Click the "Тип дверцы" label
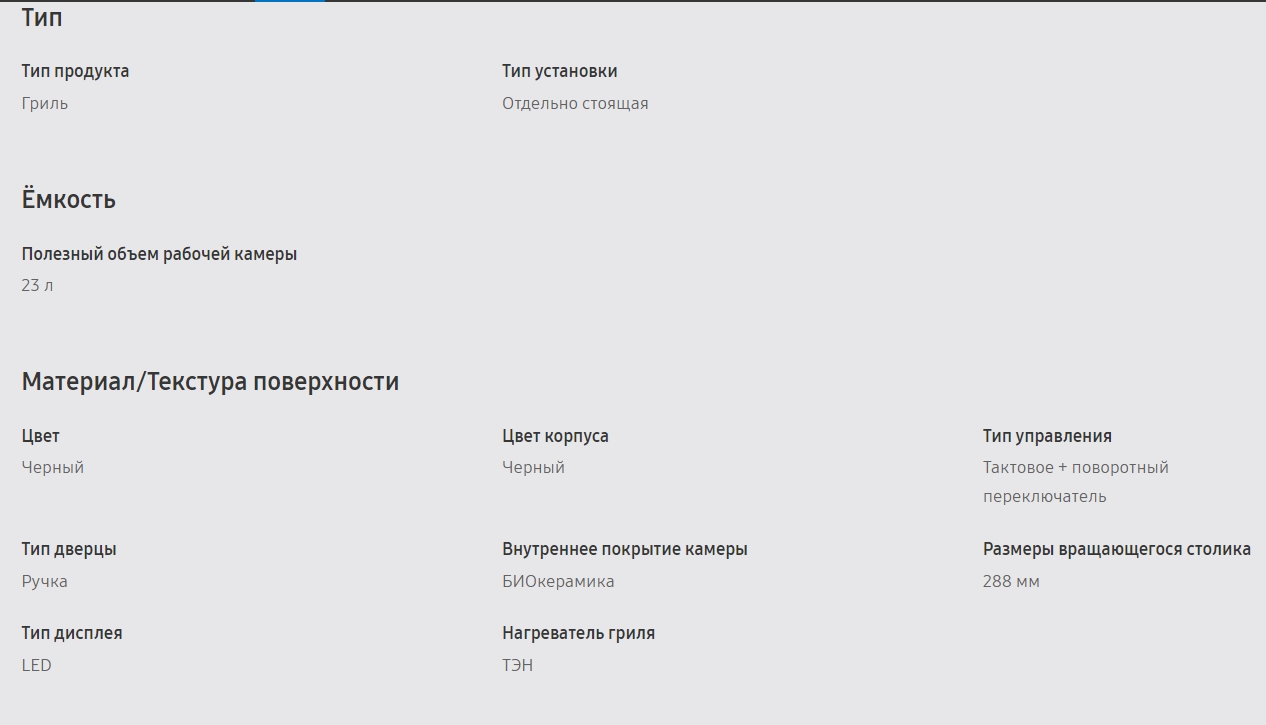Viewport: 1266px width, 725px height. pos(69,549)
